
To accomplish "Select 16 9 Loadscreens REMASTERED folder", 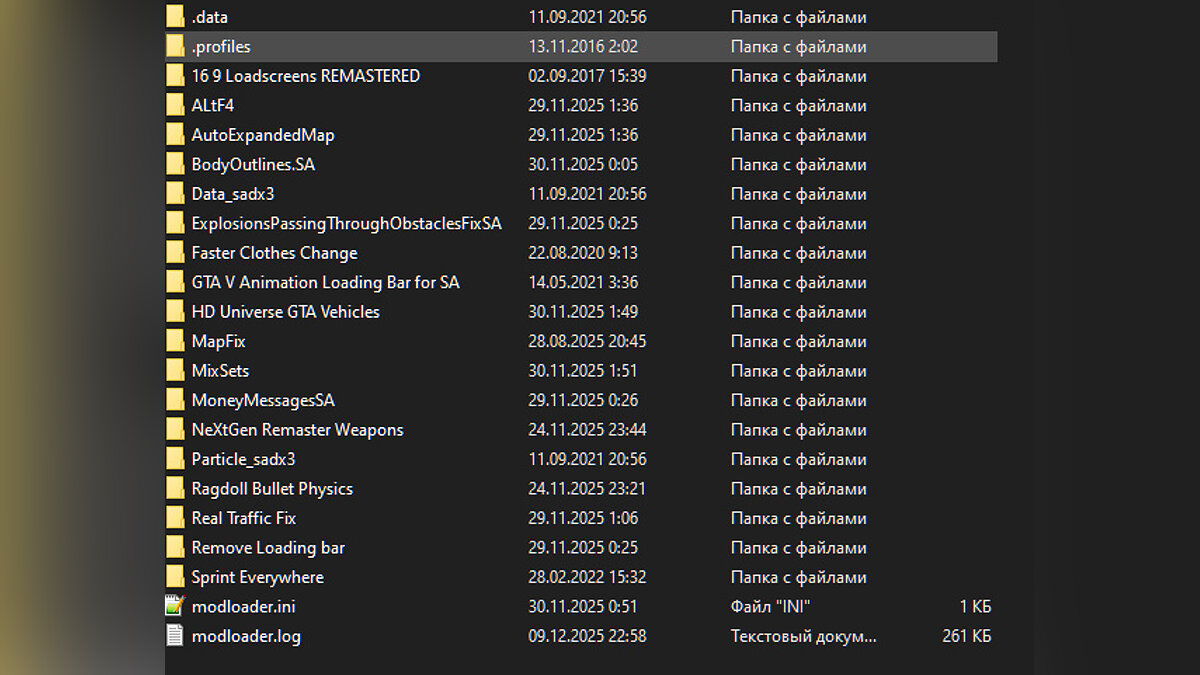I will tap(305, 76).
